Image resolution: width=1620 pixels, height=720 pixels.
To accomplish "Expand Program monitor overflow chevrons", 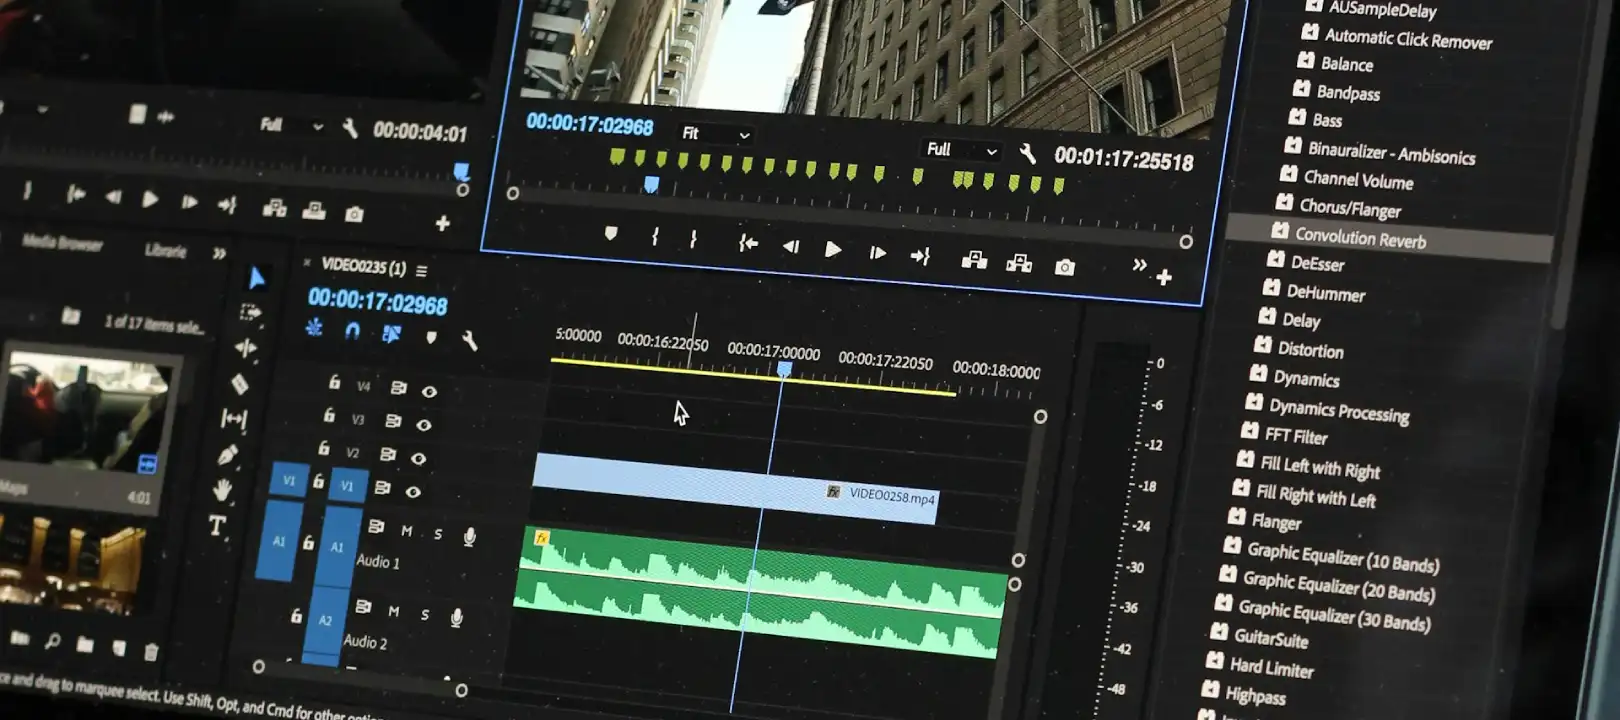I will coord(1139,265).
